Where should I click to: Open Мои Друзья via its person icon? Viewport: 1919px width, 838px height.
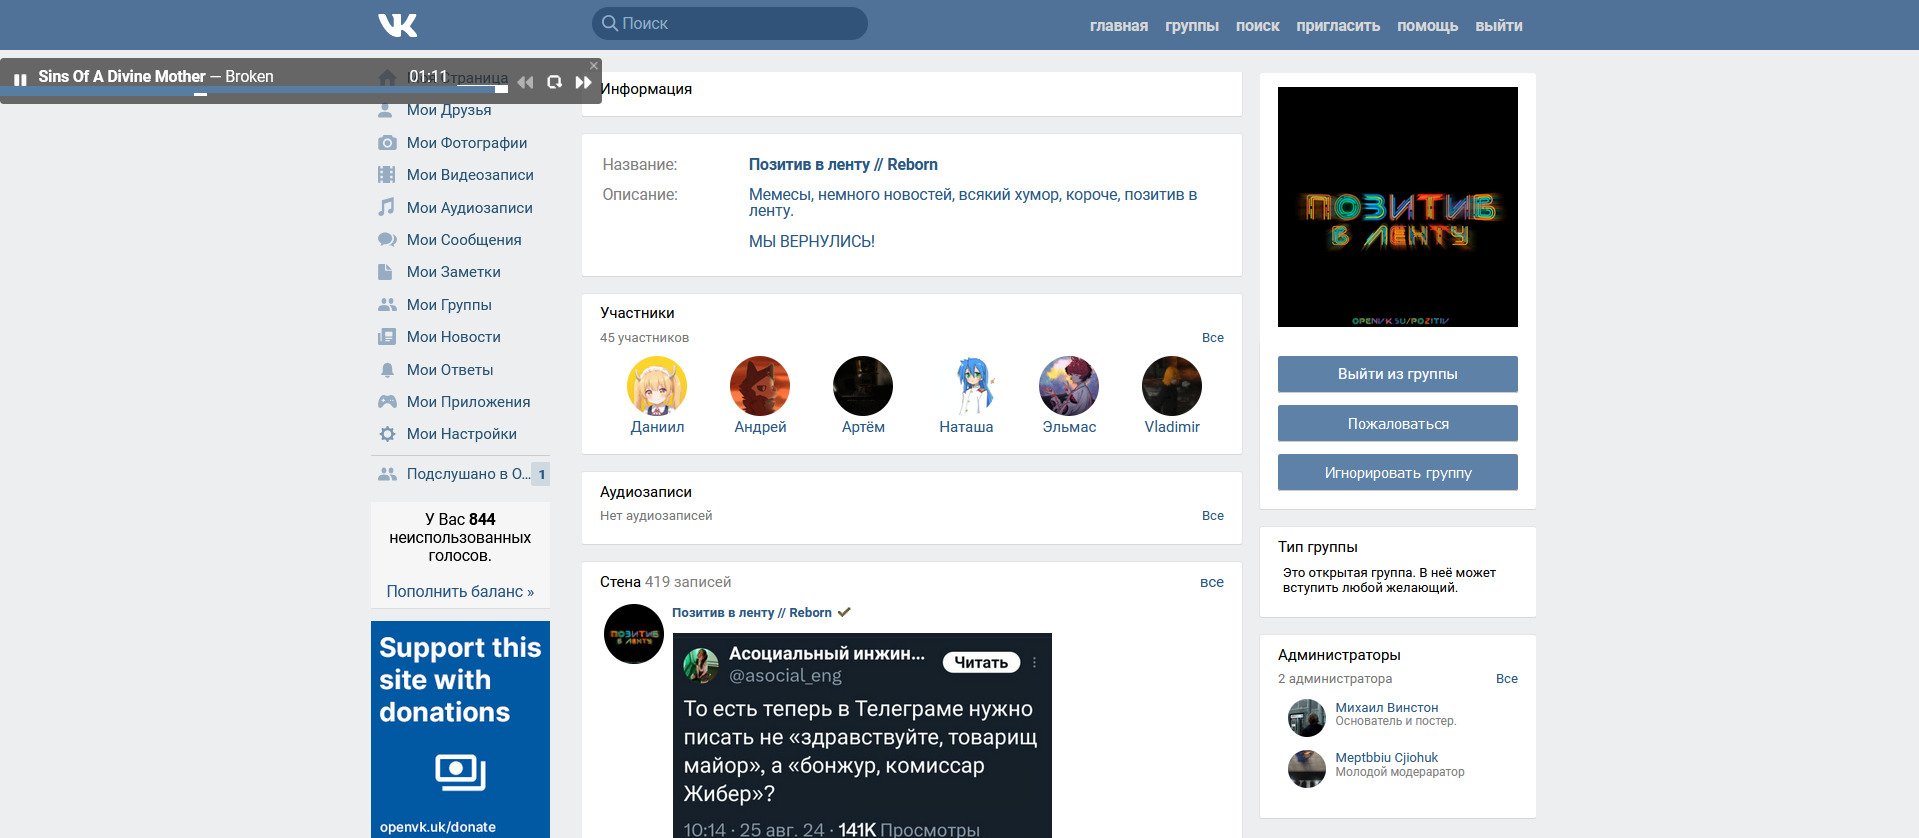point(386,110)
